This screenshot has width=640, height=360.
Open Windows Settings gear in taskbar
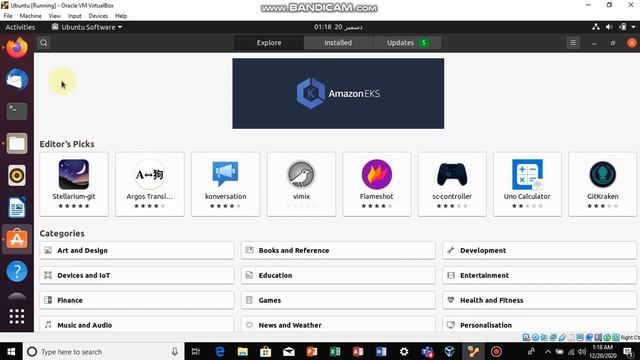pyautogui.click(x=404, y=351)
